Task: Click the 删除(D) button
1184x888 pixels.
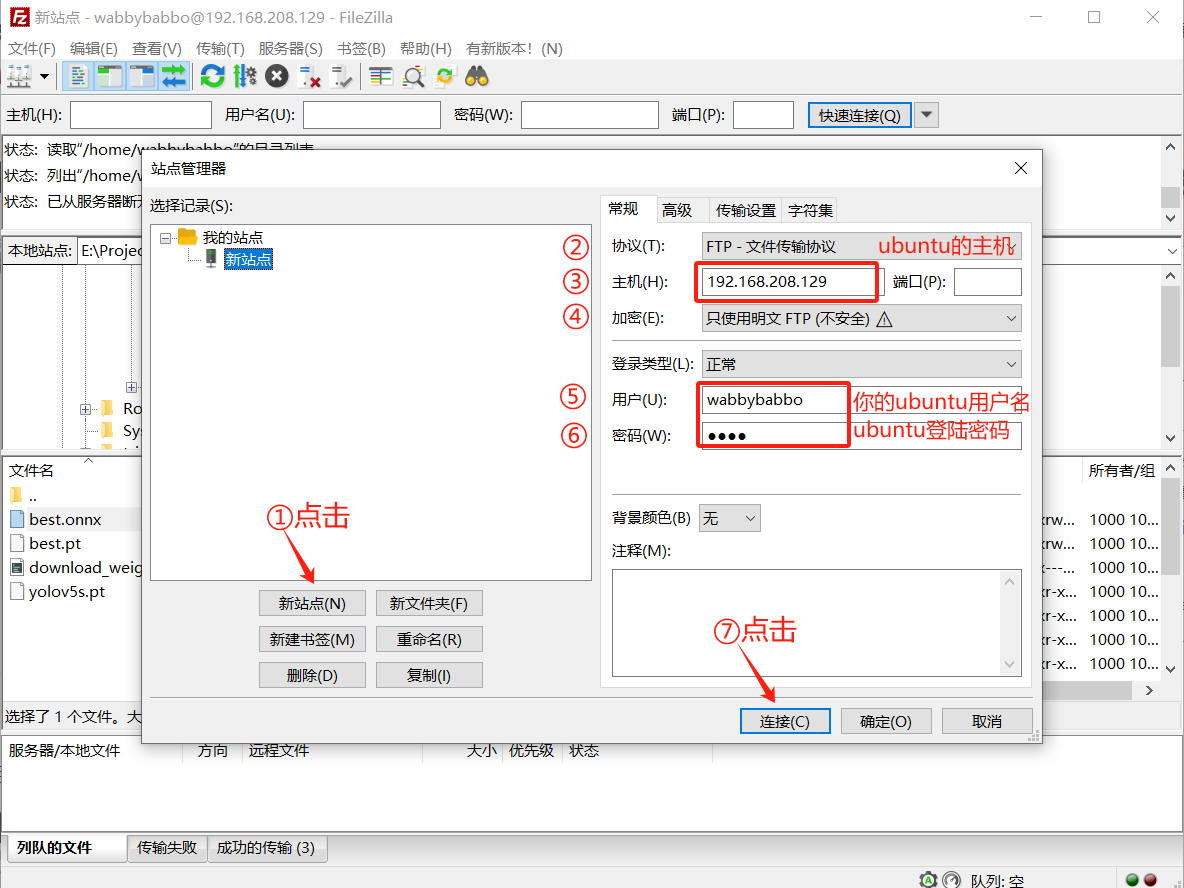Action: 312,675
